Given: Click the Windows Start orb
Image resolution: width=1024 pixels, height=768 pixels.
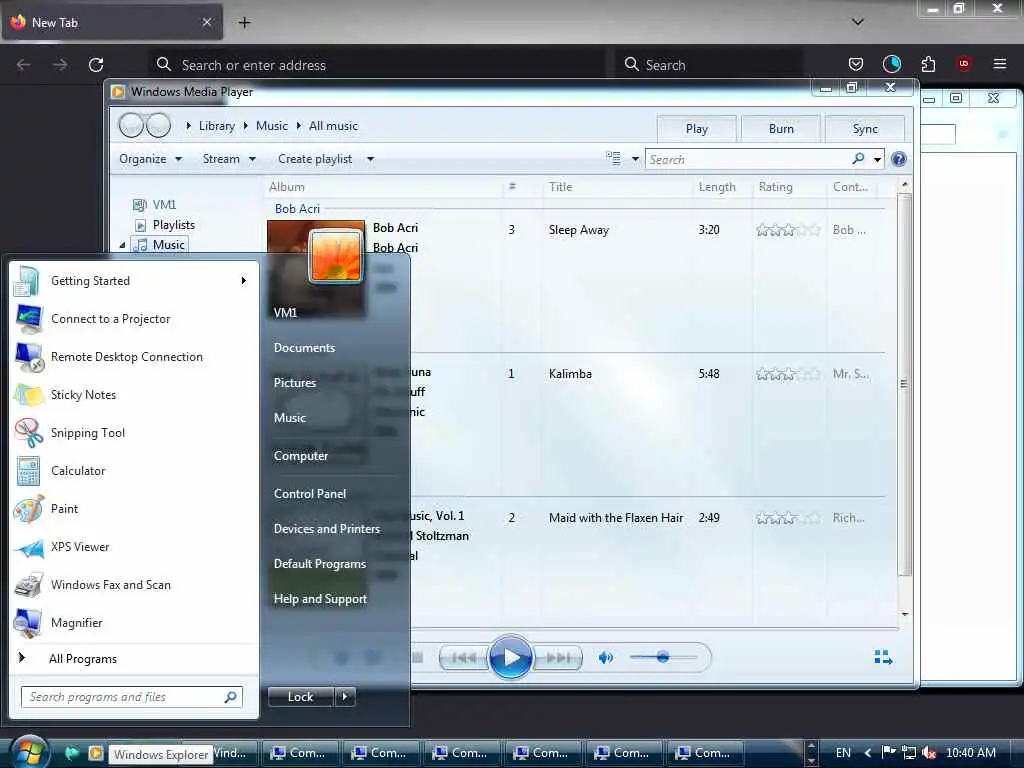Looking at the screenshot, I should coord(29,752).
